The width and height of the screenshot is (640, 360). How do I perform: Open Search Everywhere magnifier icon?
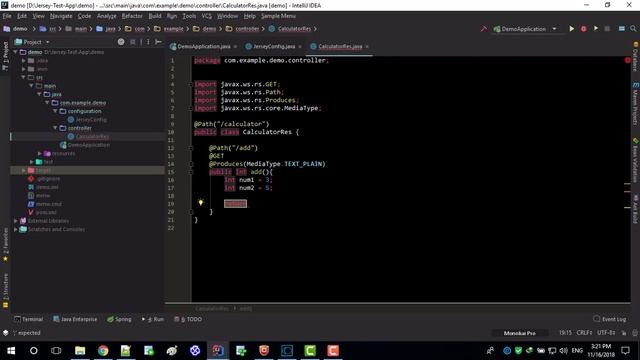pyautogui.click(x=633, y=29)
